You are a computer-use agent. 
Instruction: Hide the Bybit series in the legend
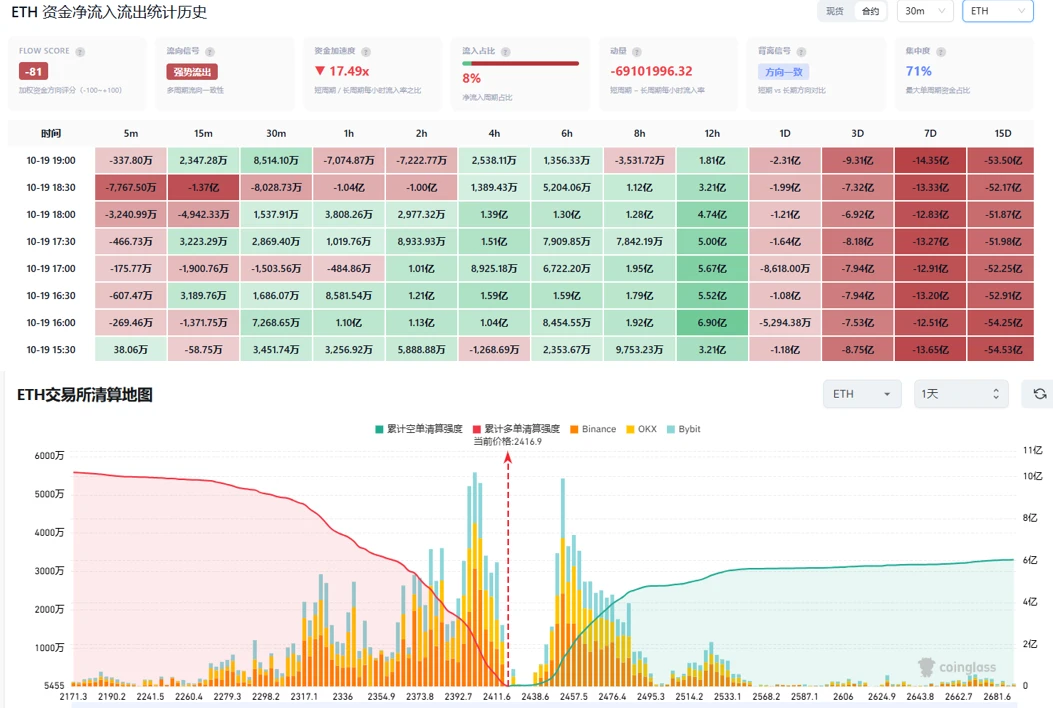click(684, 429)
